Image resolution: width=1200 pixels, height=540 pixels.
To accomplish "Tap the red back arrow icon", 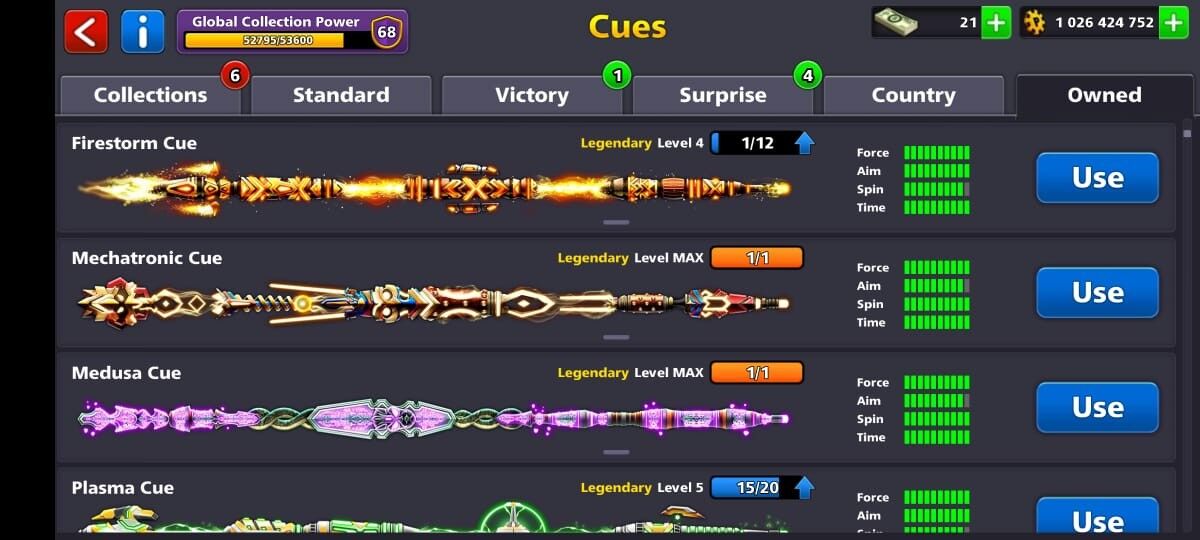I will (86, 31).
